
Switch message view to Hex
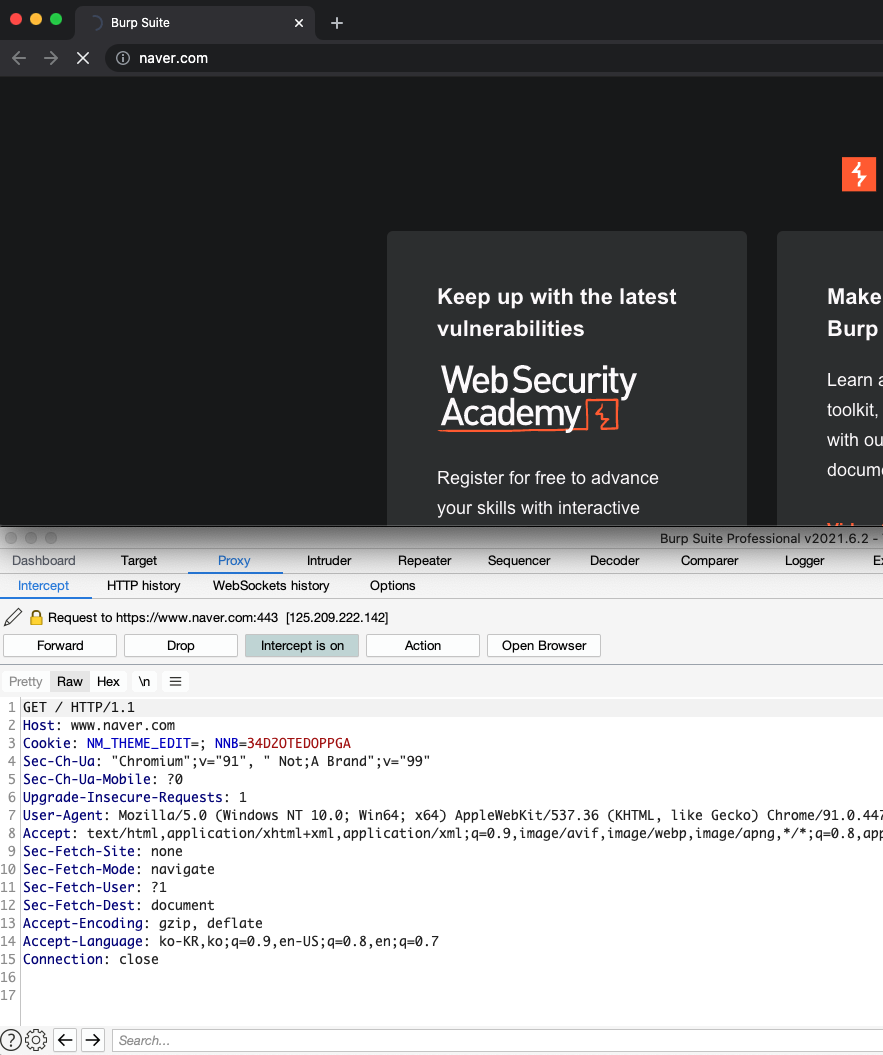(x=108, y=682)
